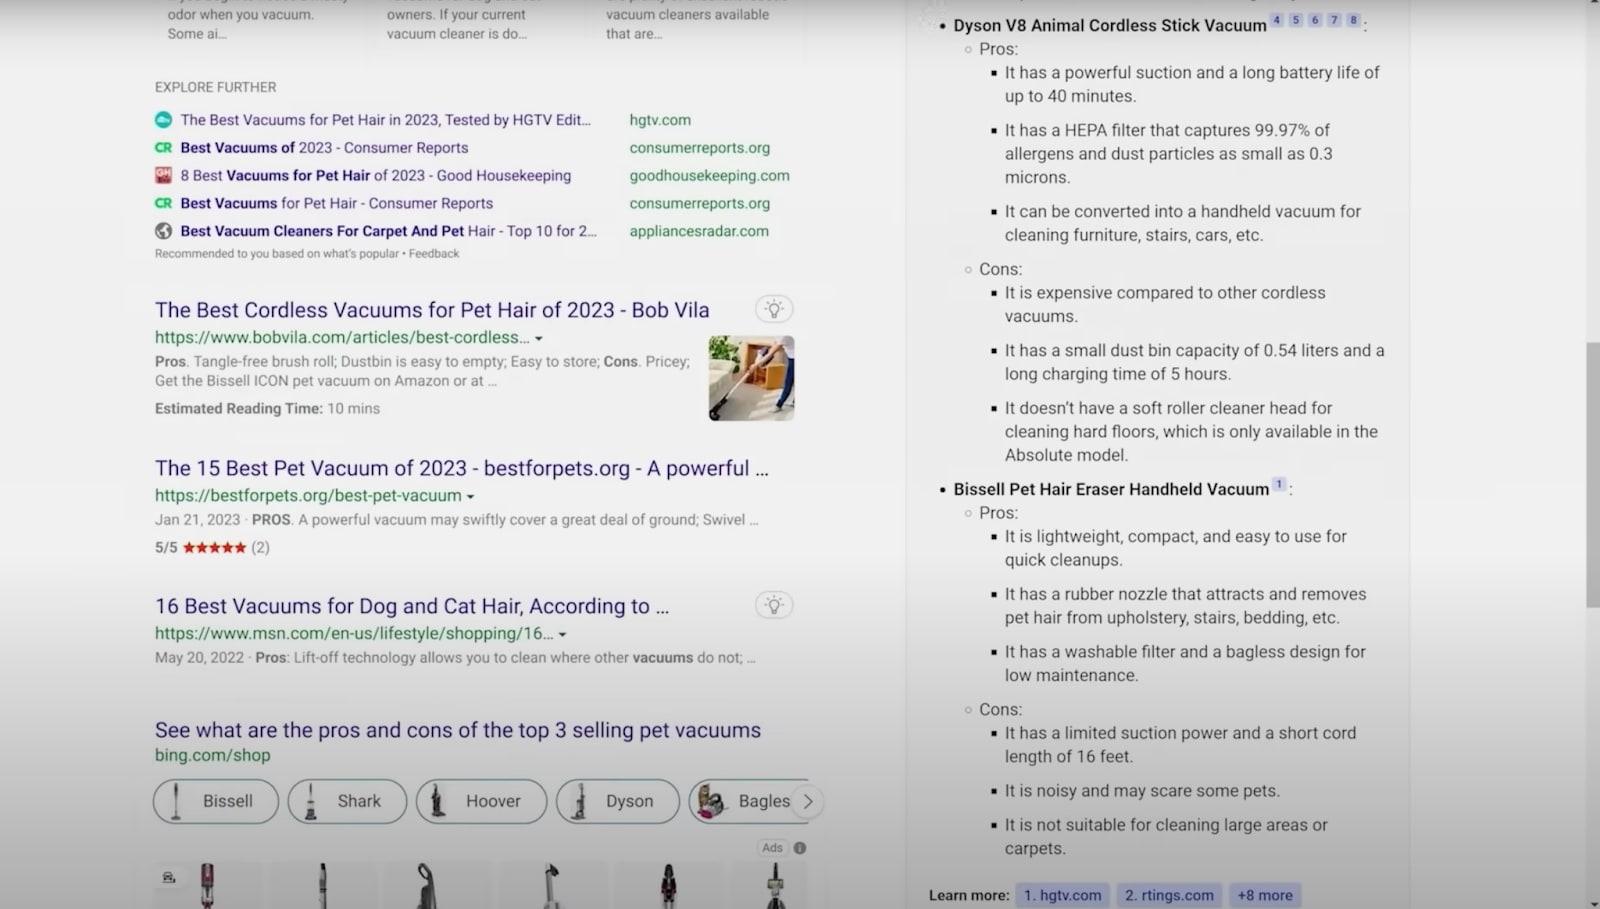Click the appliancesradar.com domain text
Viewport: 1600px width, 909px height.
[x=699, y=231]
